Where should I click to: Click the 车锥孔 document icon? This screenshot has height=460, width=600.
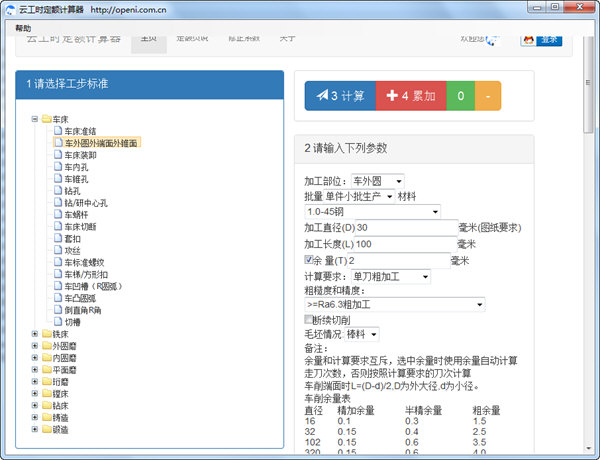click(58, 179)
